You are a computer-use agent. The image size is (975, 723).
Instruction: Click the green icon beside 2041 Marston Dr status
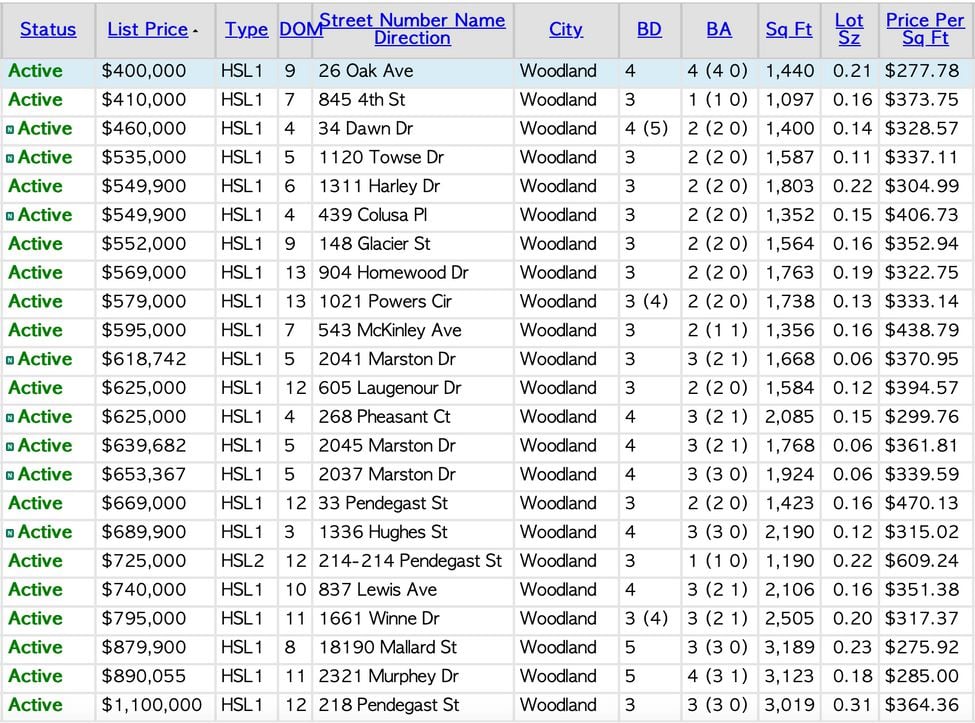click(10, 360)
